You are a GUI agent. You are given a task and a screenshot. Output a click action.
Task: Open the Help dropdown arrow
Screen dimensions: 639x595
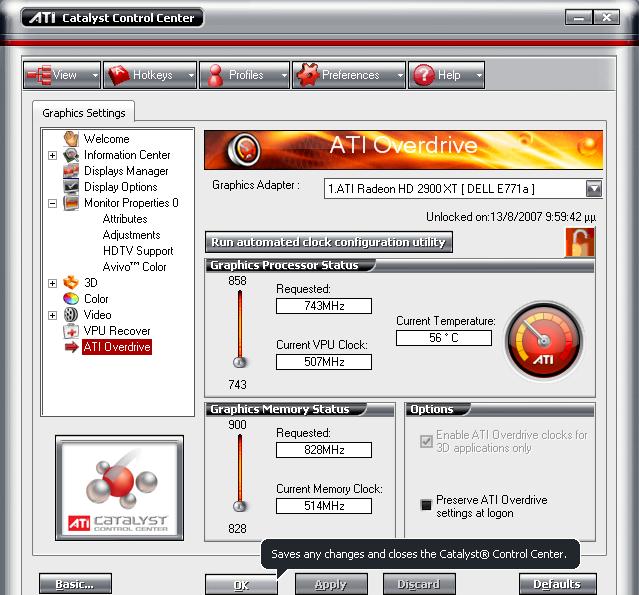(x=479, y=75)
